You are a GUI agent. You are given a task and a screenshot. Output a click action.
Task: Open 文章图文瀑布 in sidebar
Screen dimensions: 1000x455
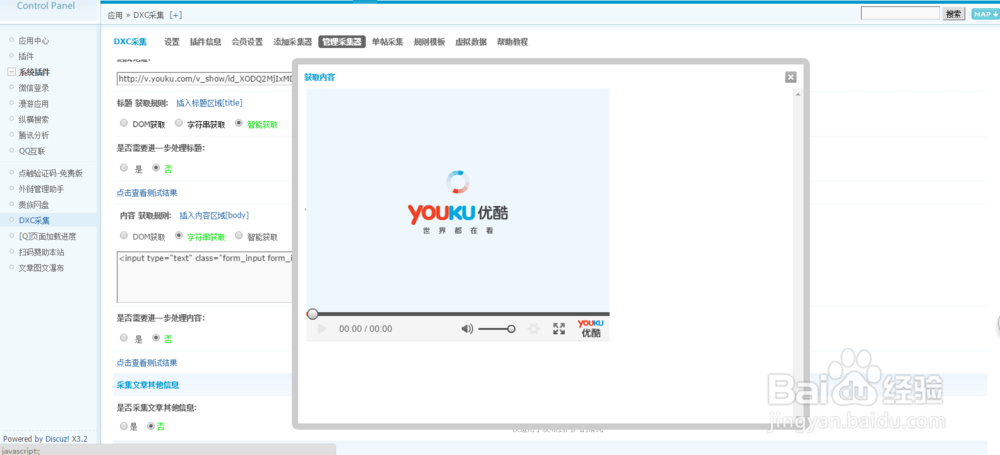[41, 268]
